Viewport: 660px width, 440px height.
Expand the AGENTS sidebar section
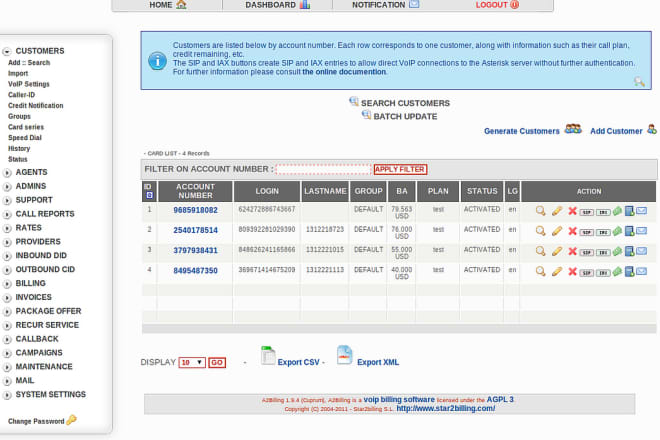7,173
